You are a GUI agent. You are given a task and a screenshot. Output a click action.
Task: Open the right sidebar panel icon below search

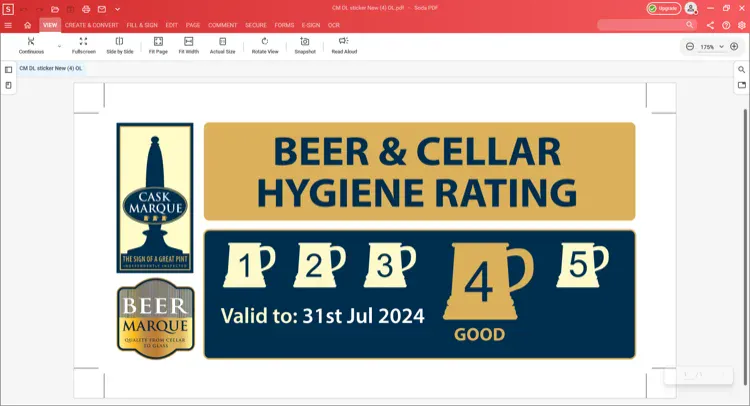pos(741,85)
